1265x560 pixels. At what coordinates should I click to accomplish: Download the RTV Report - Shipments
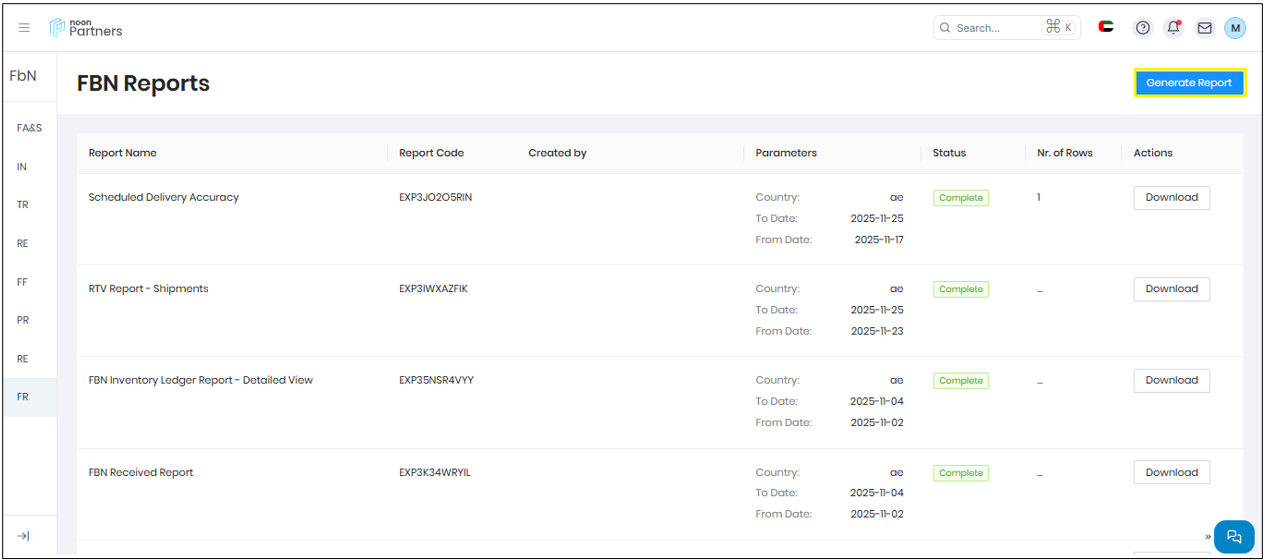(1171, 289)
